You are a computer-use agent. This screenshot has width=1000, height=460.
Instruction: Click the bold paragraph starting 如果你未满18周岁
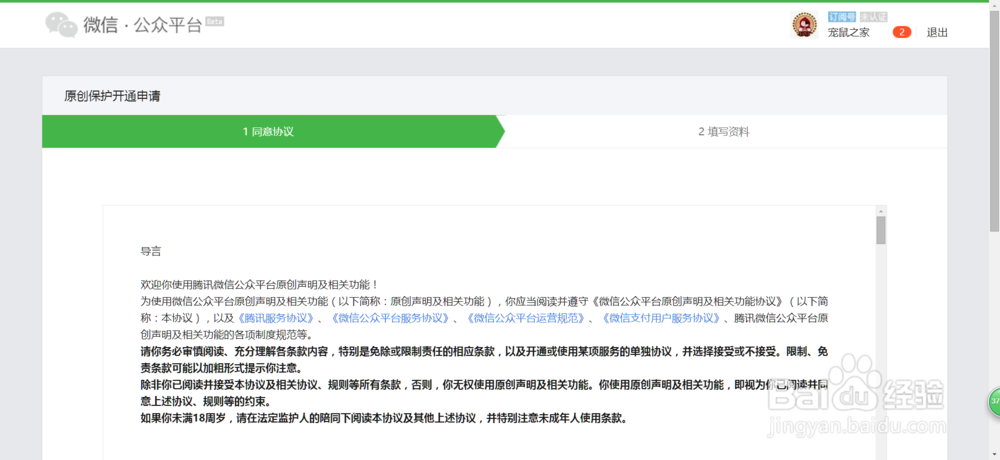(x=385, y=419)
